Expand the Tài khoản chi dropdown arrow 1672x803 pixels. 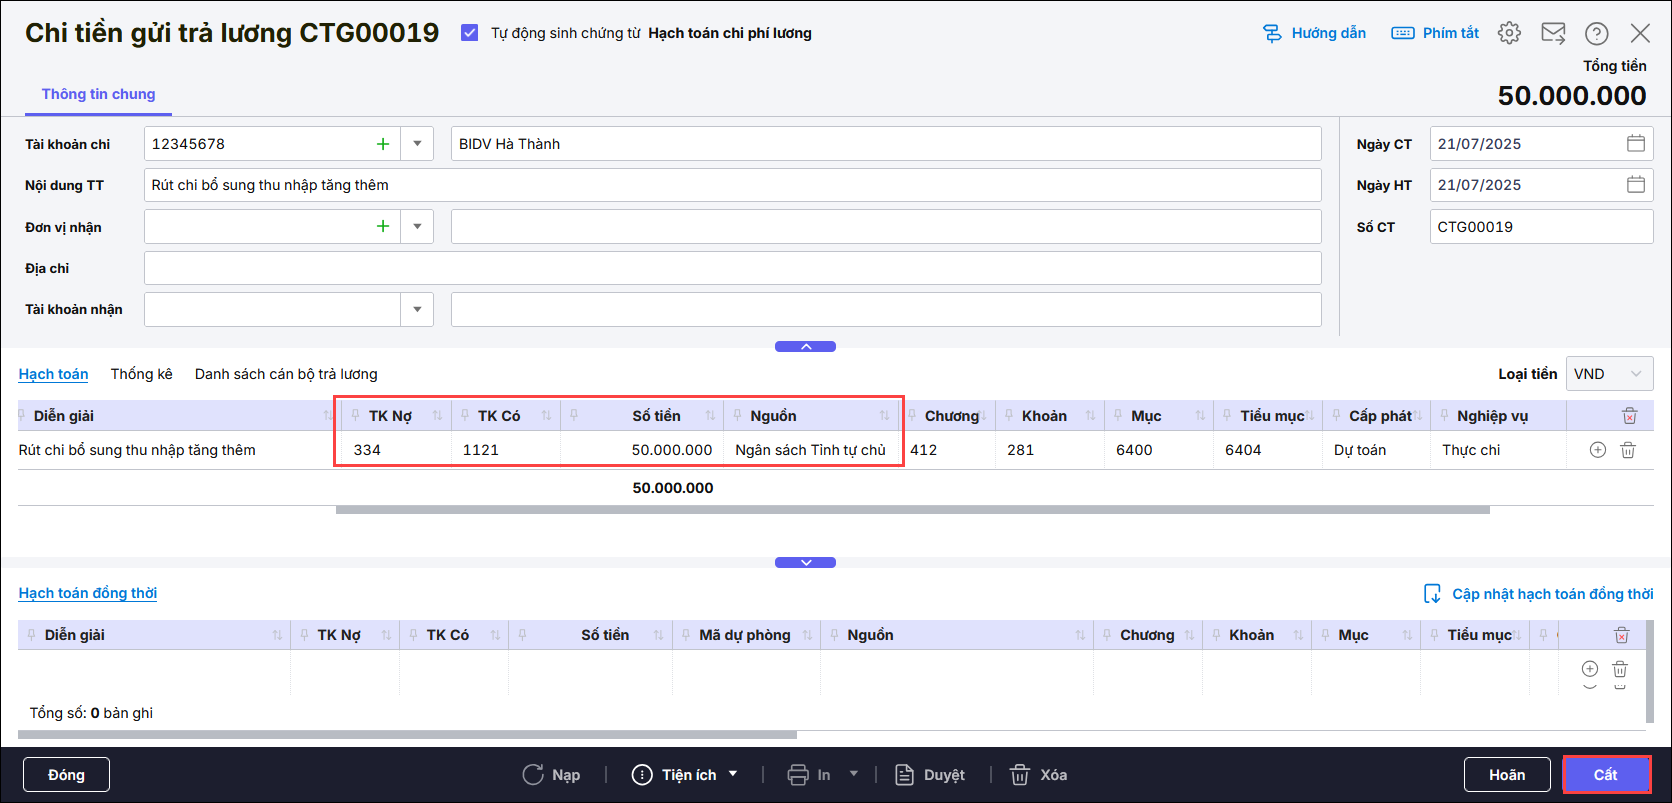click(417, 144)
